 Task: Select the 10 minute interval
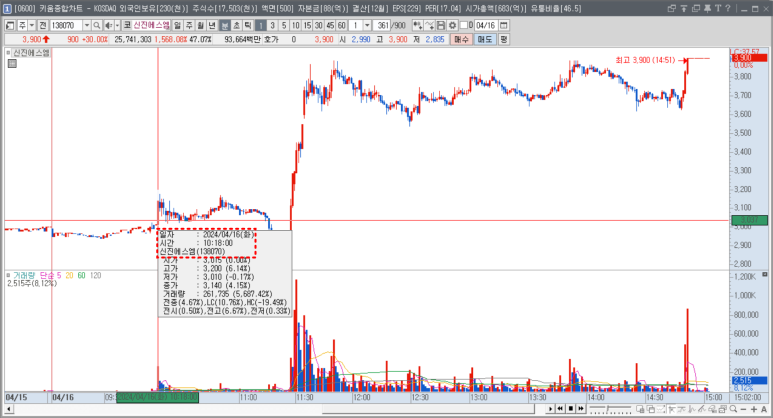[x=295, y=26]
